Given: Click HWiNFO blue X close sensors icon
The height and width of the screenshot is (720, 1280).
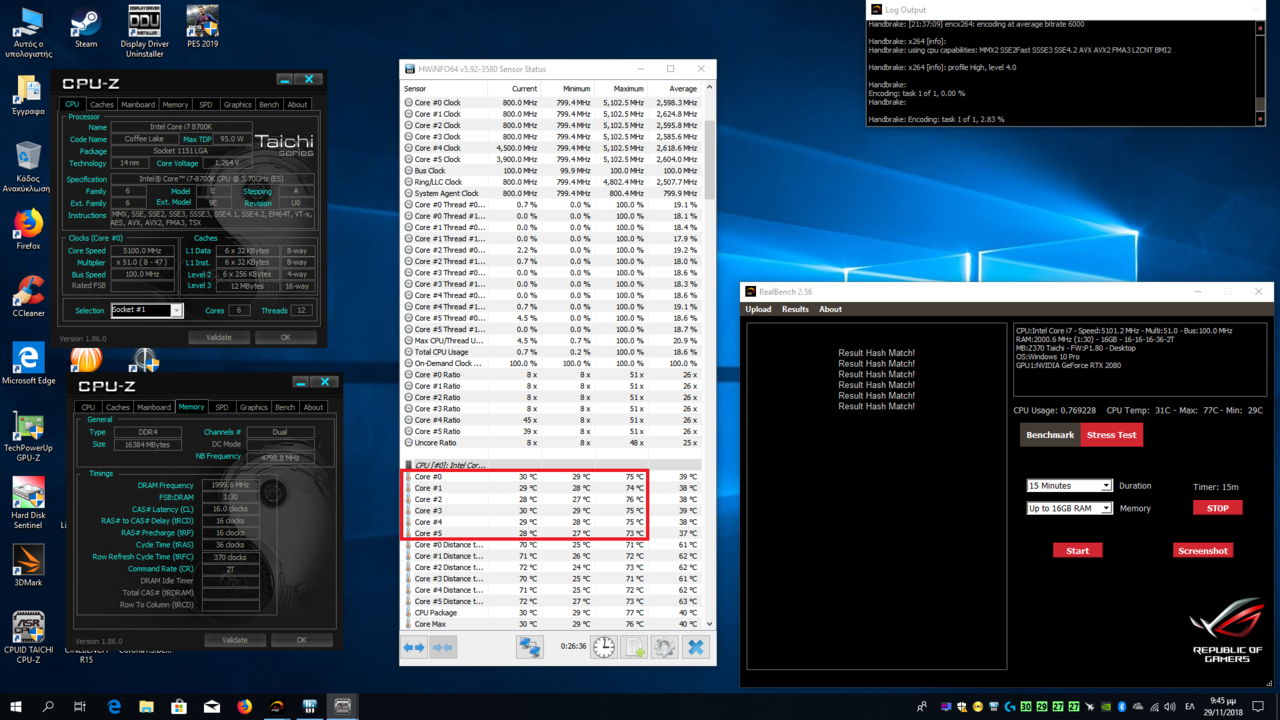Looking at the screenshot, I should tap(696, 647).
